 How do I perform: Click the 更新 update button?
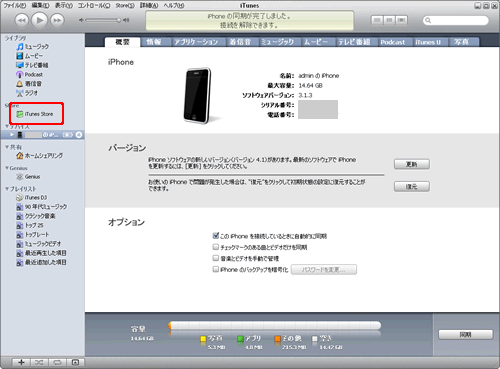pyautogui.click(x=412, y=164)
